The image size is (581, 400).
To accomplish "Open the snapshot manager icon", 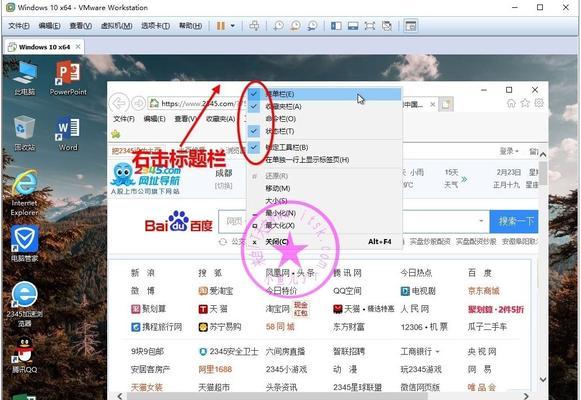I will tap(312, 26).
